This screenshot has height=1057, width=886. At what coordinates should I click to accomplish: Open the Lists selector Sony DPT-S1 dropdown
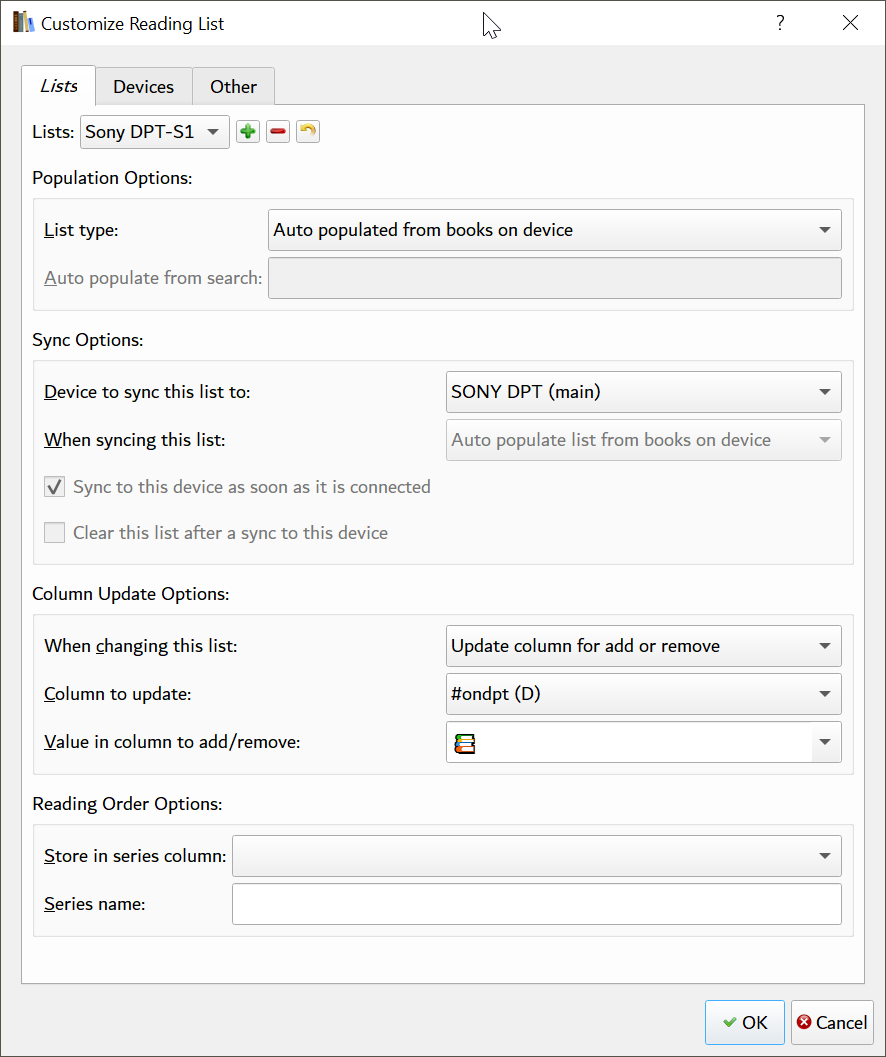(155, 132)
